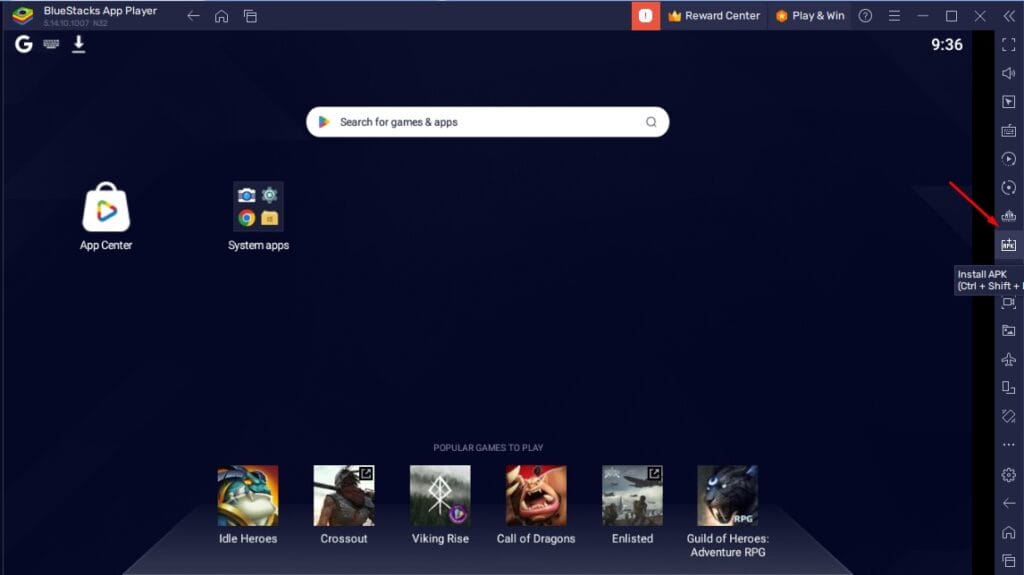Click the rotate/shake sidebar icon

[1008, 416]
